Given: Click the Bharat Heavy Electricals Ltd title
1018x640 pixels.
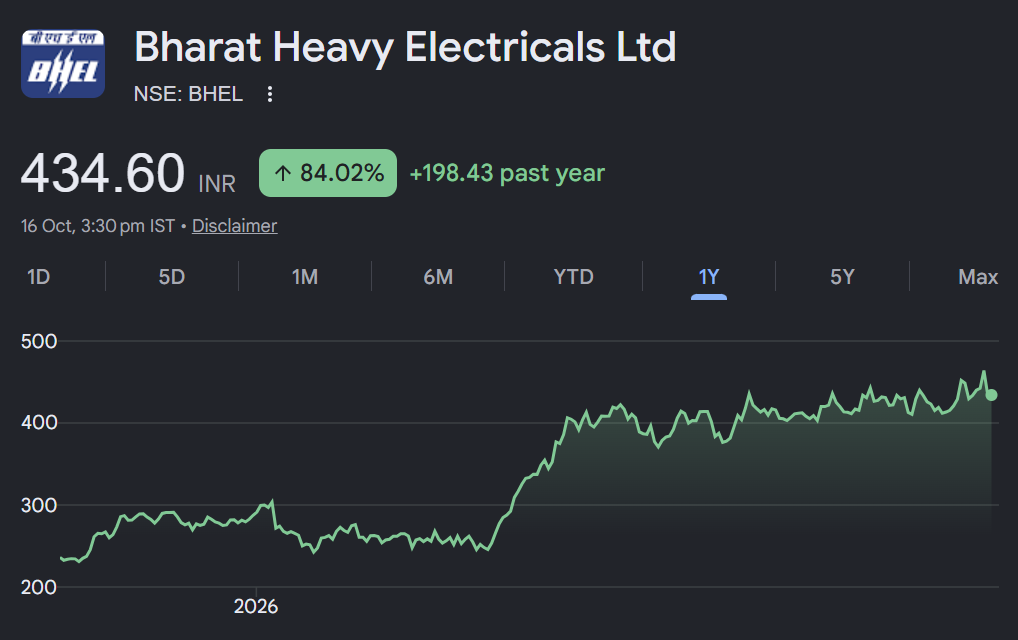Looking at the screenshot, I should click(x=405, y=47).
